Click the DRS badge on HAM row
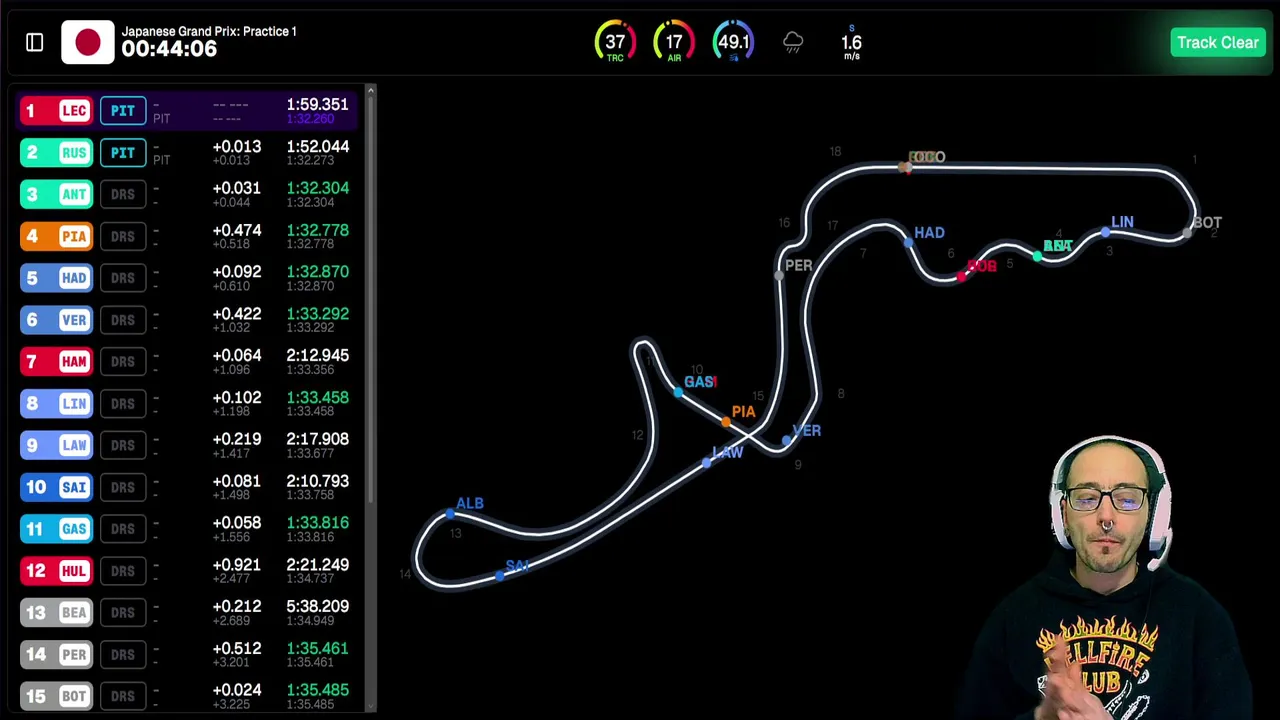The height and width of the screenshot is (720, 1280). point(123,361)
